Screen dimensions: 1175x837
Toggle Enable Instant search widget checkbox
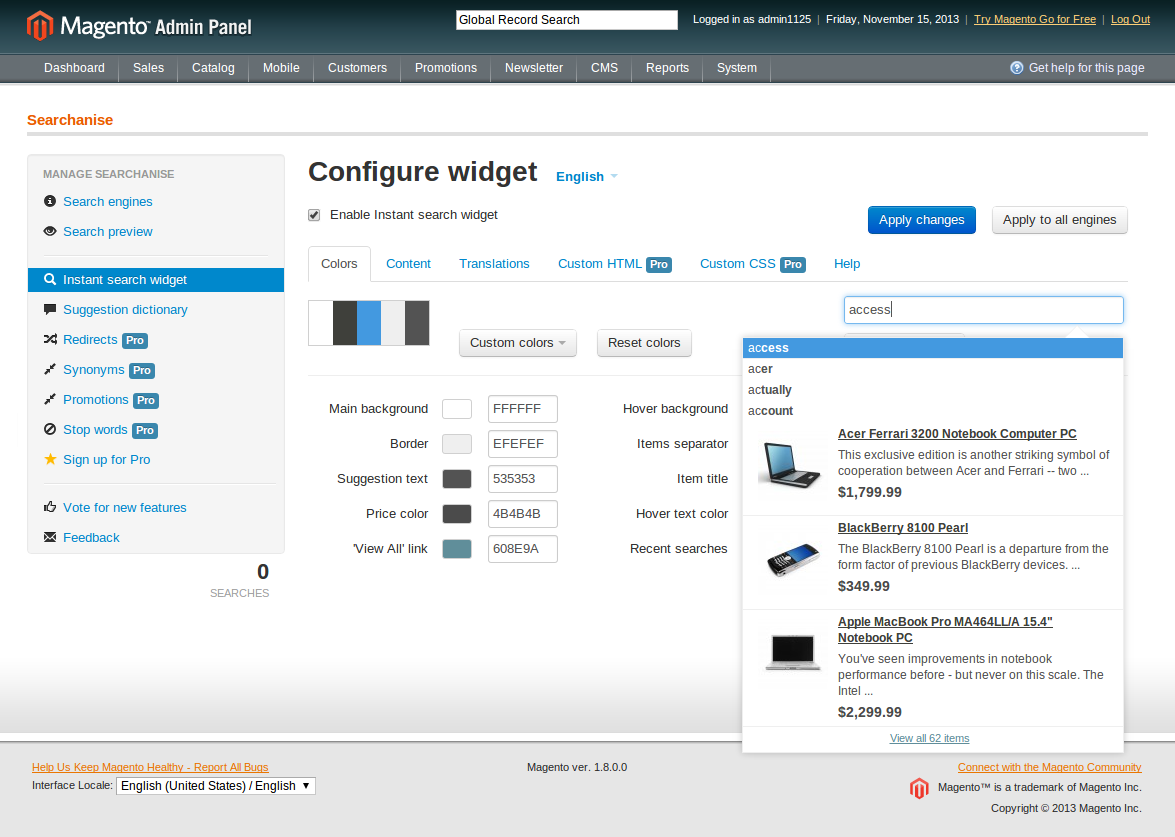314,215
